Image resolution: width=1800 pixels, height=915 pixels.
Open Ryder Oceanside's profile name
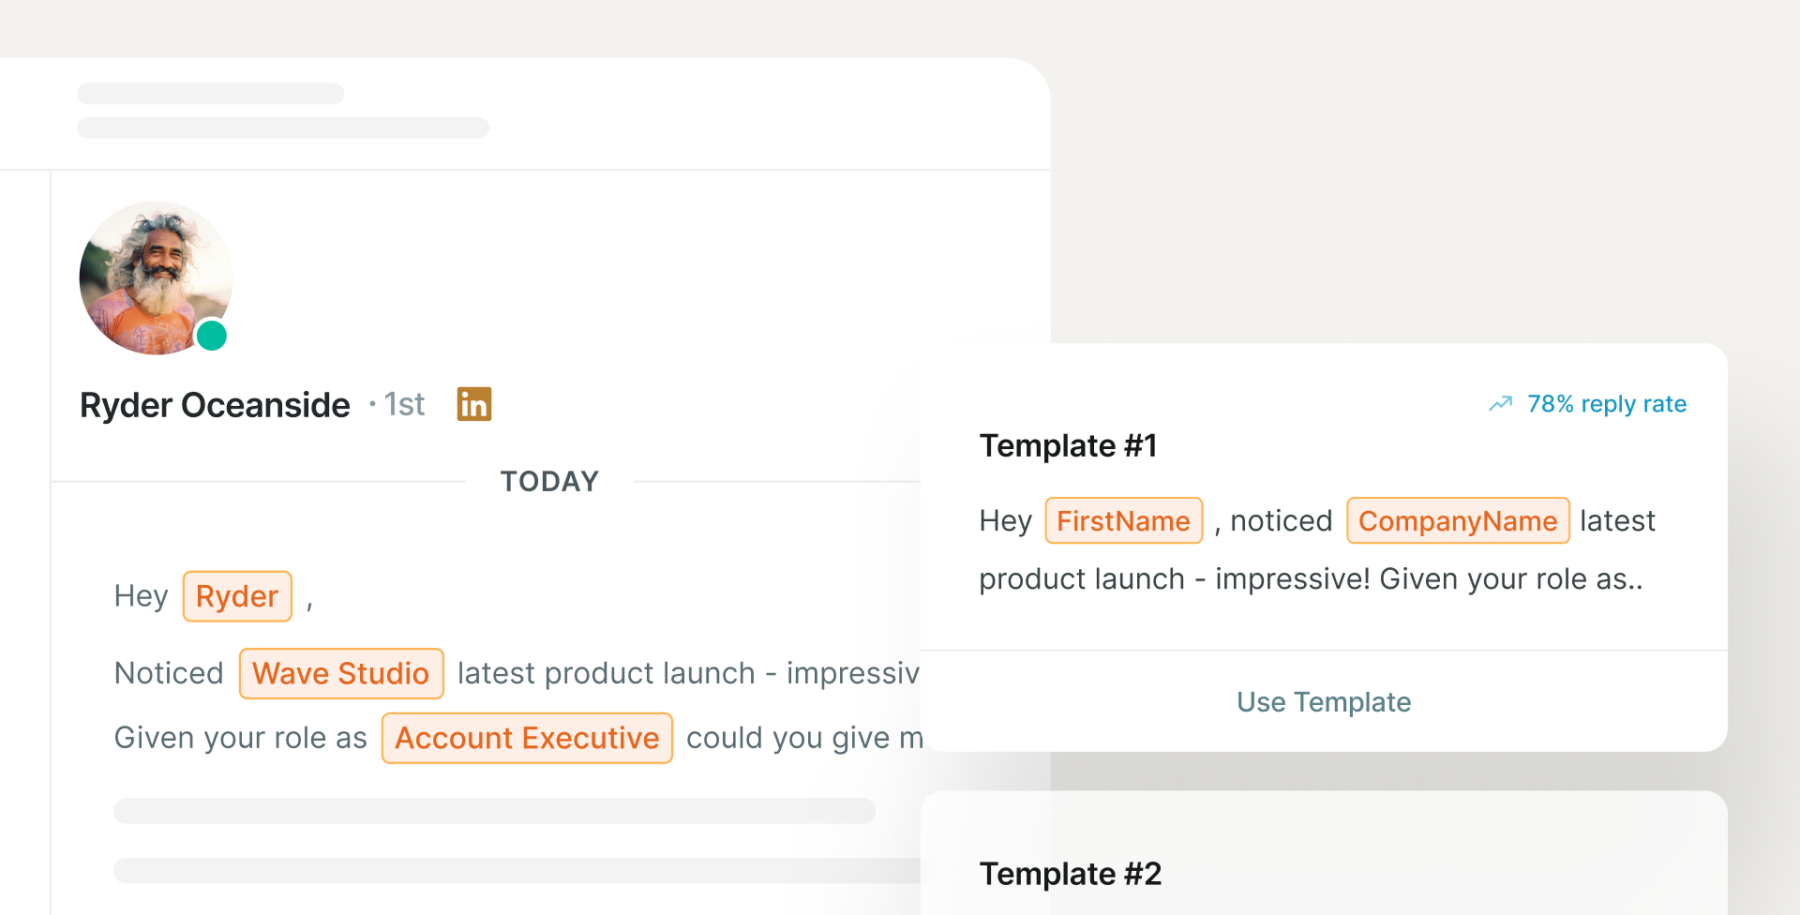pyautogui.click(x=214, y=404)
